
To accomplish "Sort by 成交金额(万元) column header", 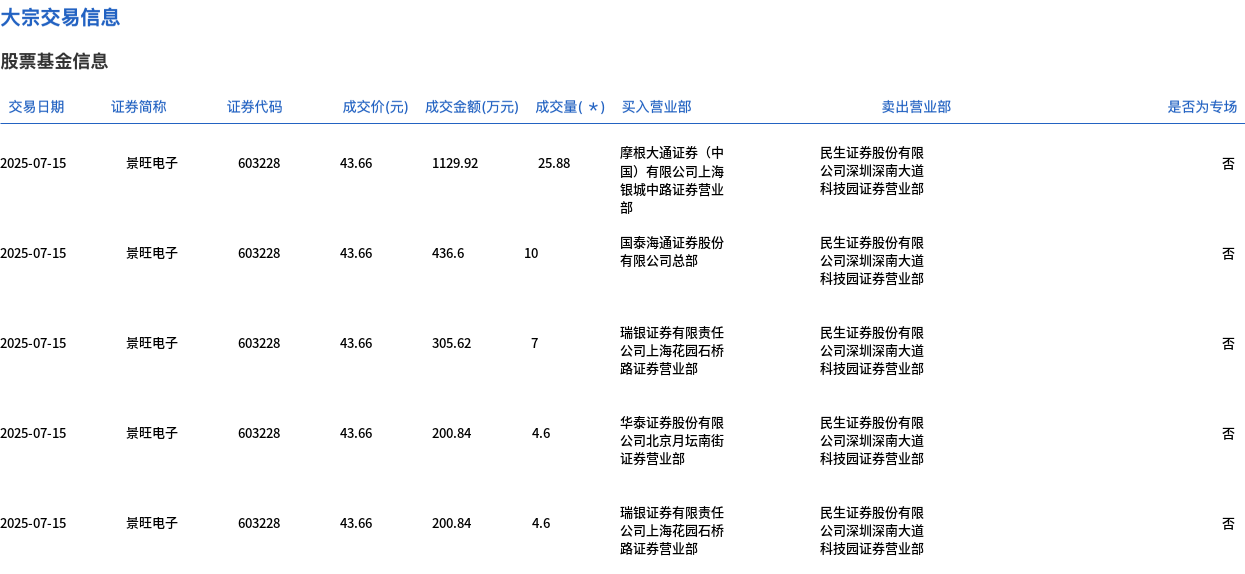I will (x=472, y=107).
